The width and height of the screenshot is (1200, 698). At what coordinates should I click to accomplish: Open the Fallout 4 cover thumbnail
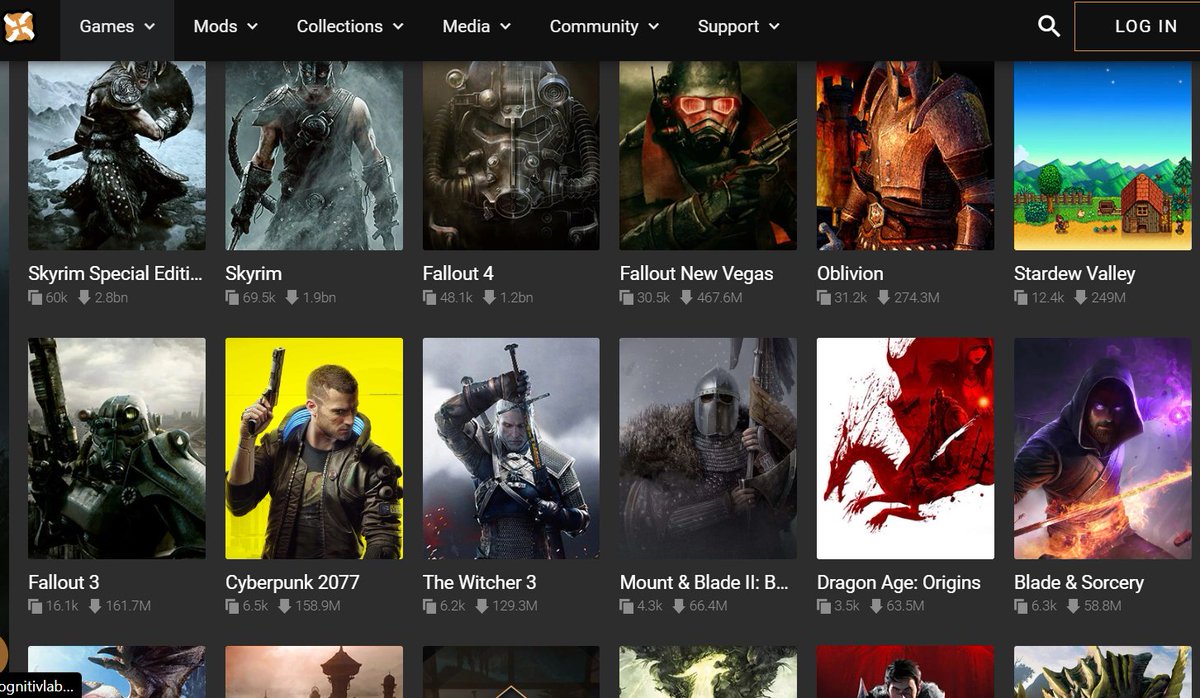(511, 155)
